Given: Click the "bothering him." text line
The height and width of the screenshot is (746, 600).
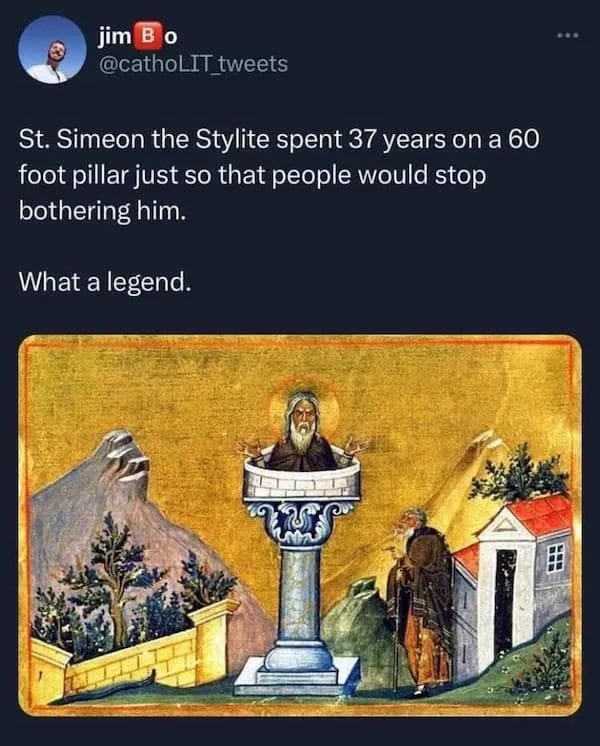Looking at the screenshot, I should coord(101,210).
